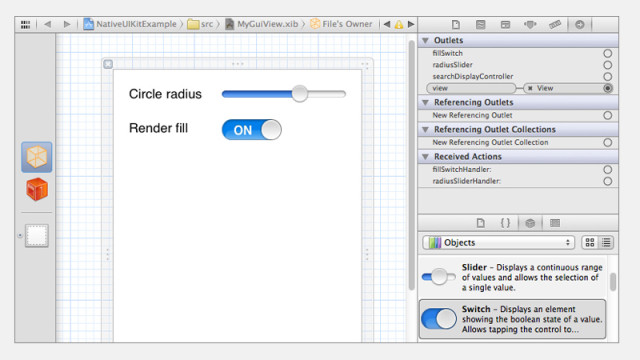Image resolution: width=640 pixels, height=360 pixels.
Task: Select the fillSwitchHandler: action label
Action: coord(462,169)
